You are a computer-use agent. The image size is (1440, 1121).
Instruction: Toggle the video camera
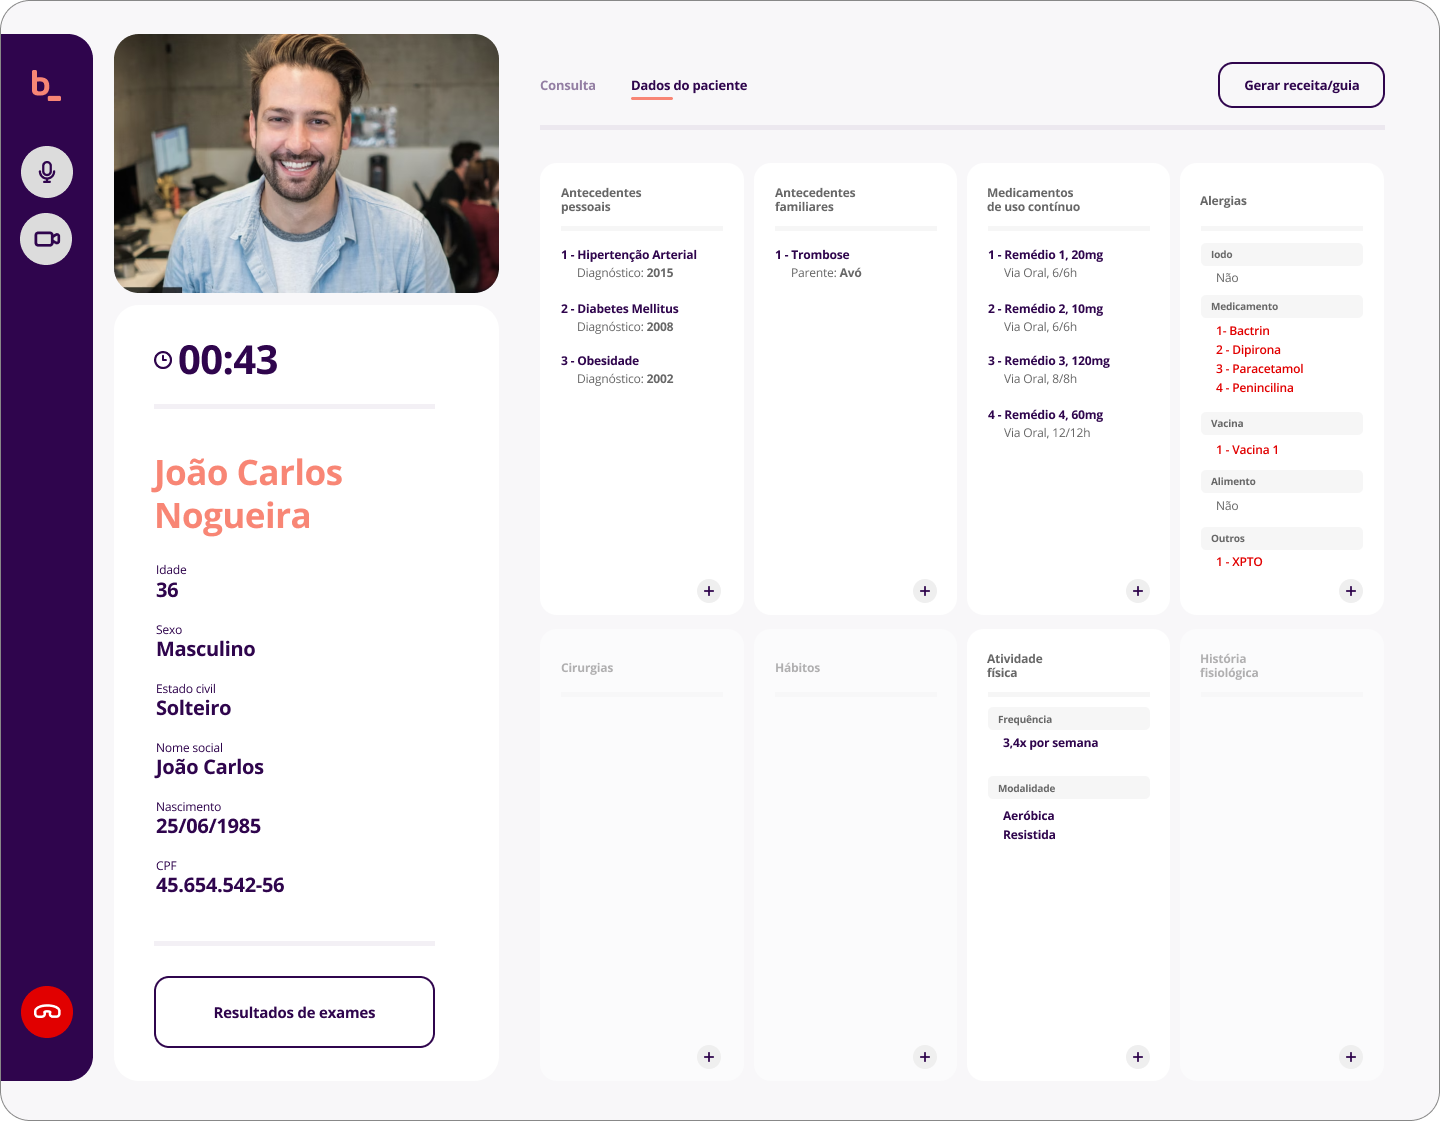pyautogui.click(x=47, y=239)
